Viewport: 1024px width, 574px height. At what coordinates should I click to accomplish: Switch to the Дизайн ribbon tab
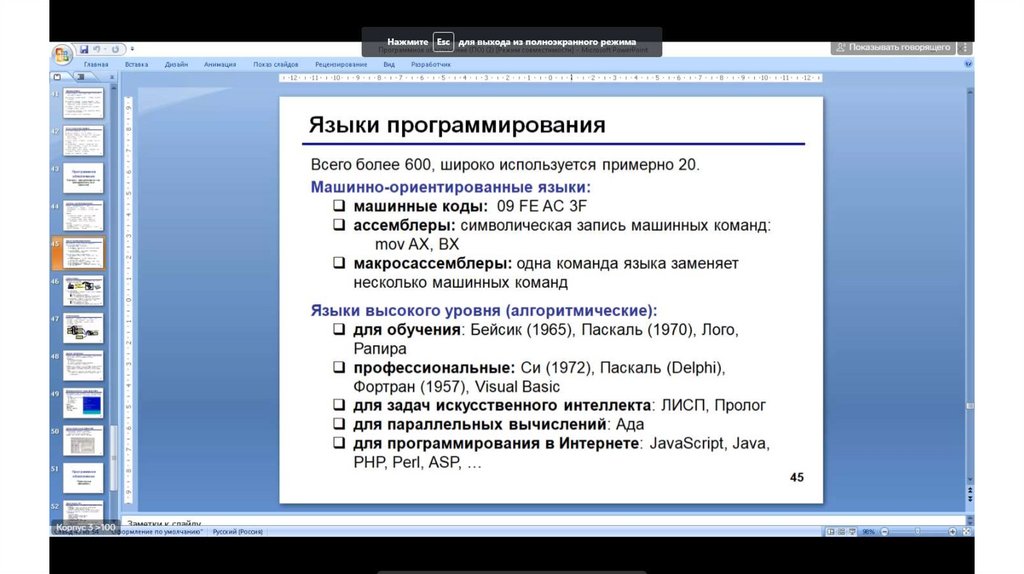(x=176, y=65)
